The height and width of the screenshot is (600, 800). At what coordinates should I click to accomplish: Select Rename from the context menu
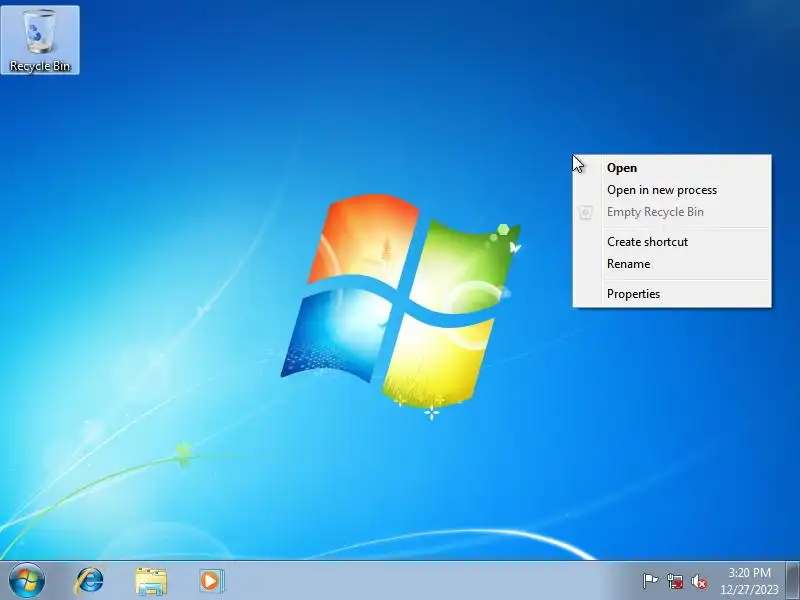672,264
